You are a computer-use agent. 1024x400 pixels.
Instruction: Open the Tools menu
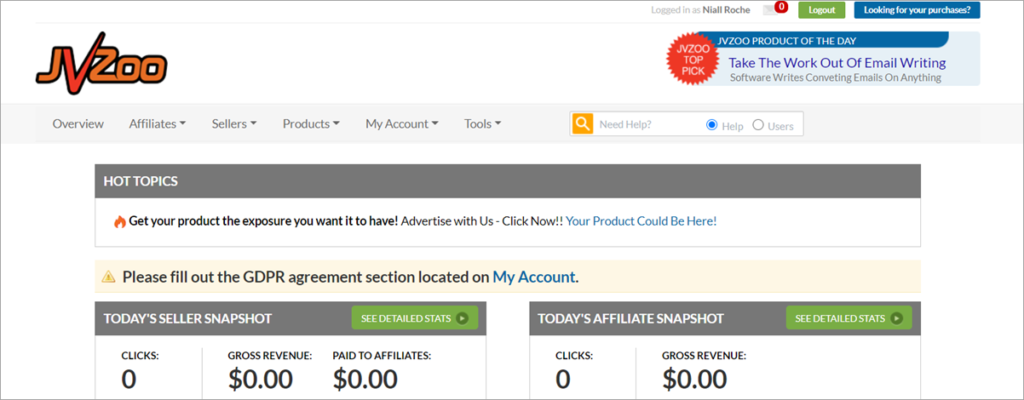click(x=483, y=124)
